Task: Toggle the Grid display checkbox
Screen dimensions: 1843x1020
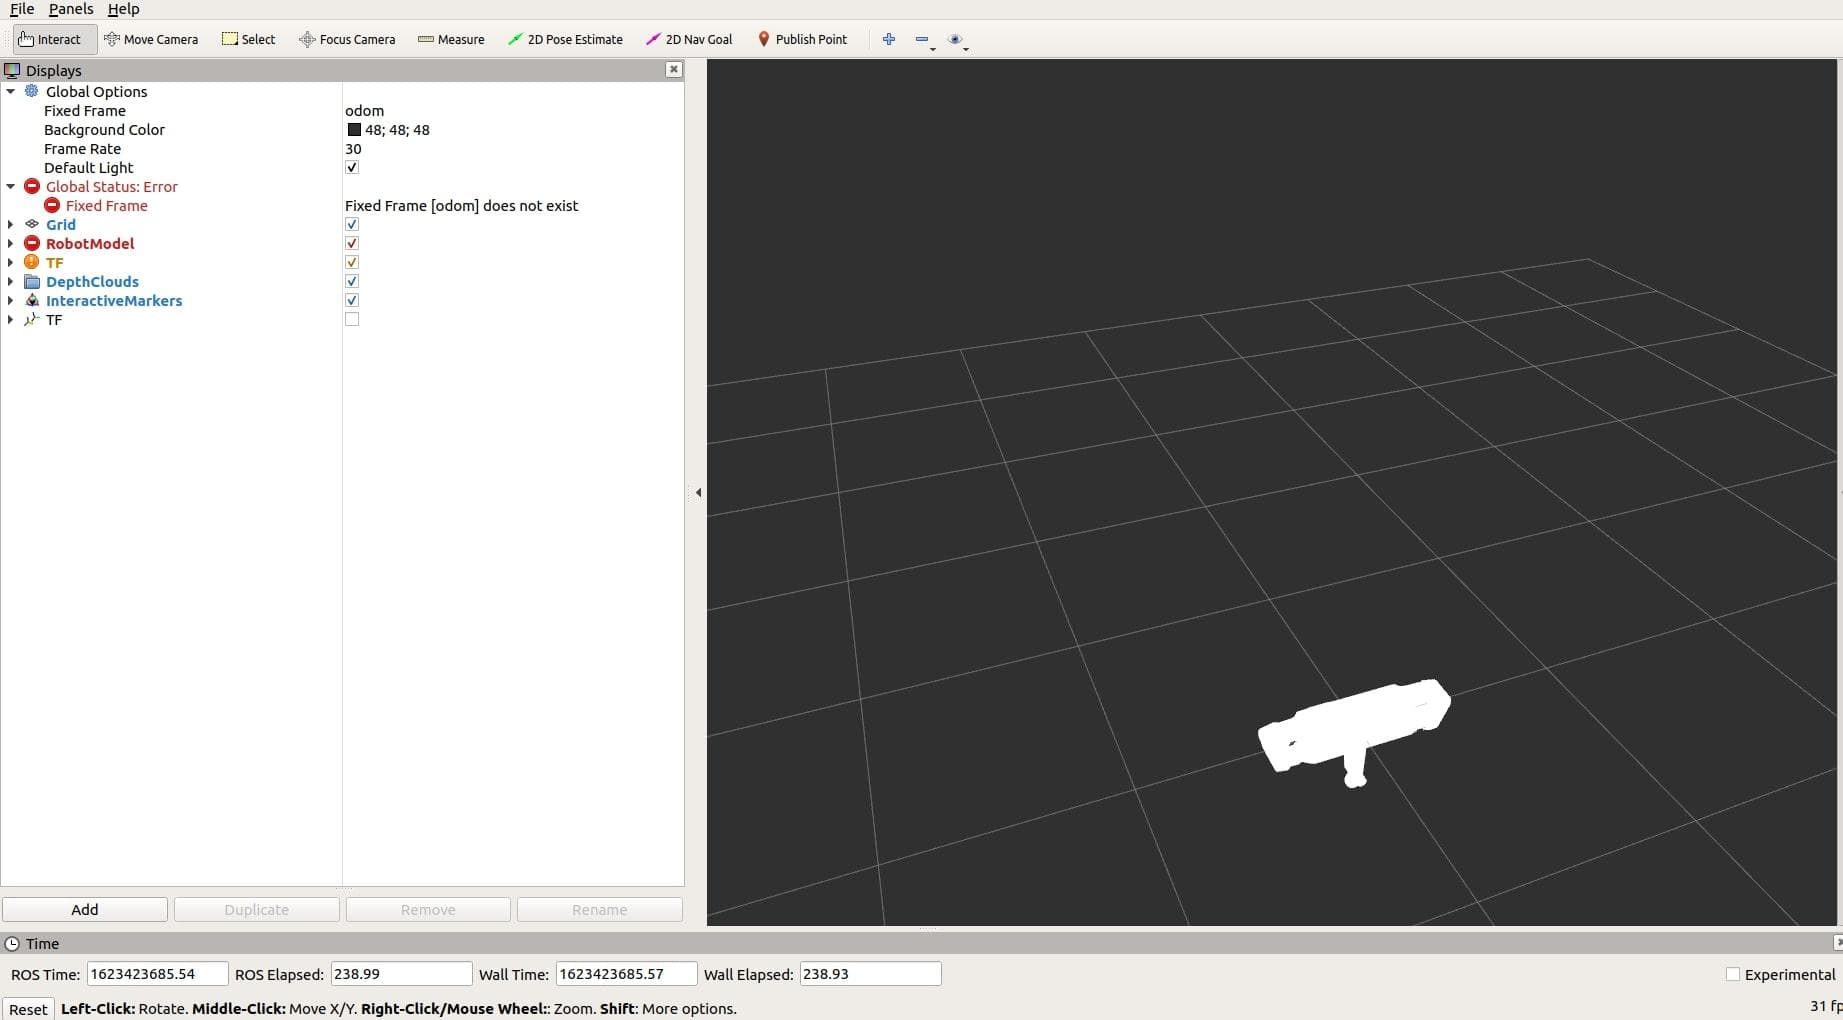Action: click(x=352, y=224)
